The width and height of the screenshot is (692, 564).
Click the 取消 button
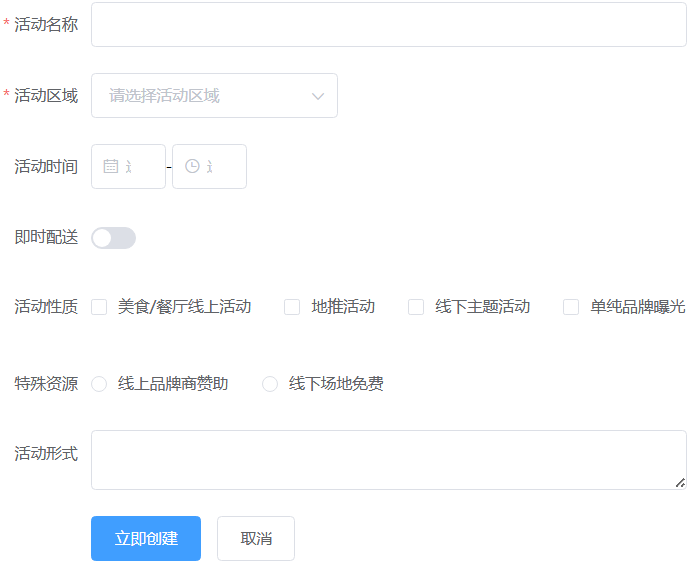coord(256,538)
